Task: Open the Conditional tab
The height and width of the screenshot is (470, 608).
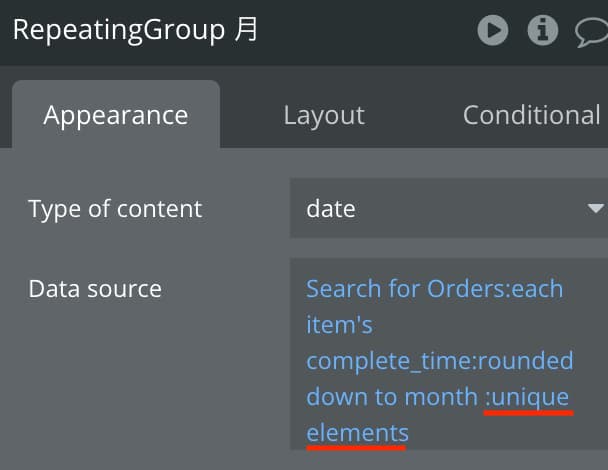Action: coord(532,115)
